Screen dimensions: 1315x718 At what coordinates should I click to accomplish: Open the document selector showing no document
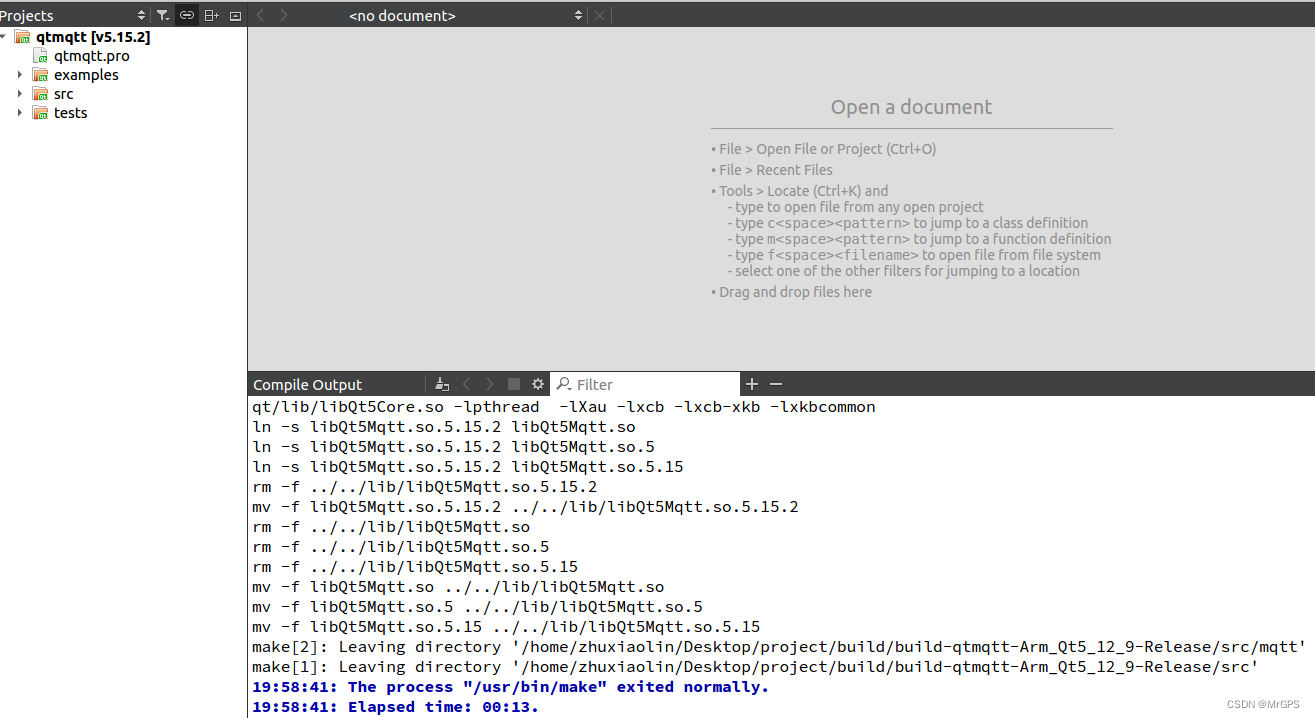pos(402,15)
